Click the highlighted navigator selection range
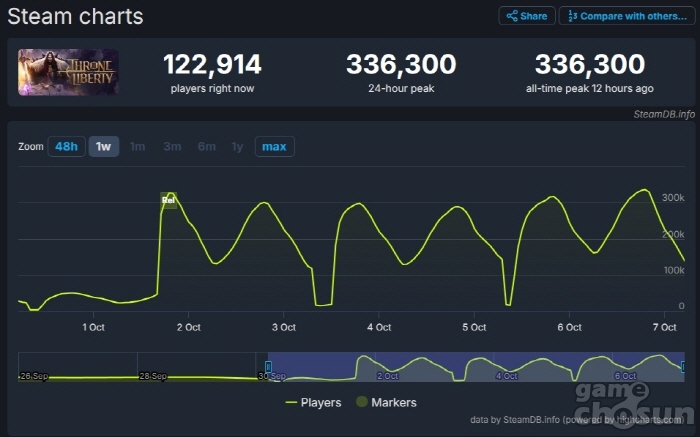The height and width of the screenshot is (437, 700). (x=476, y=367)
